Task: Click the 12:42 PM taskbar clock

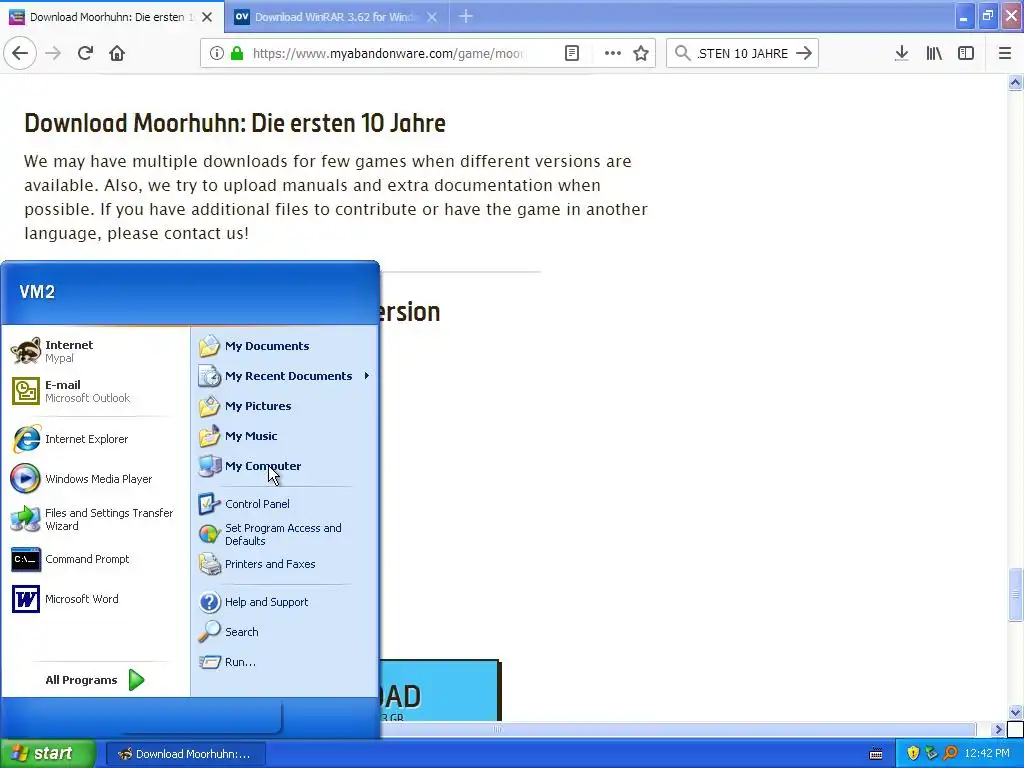Action: [x=987, y=754]
